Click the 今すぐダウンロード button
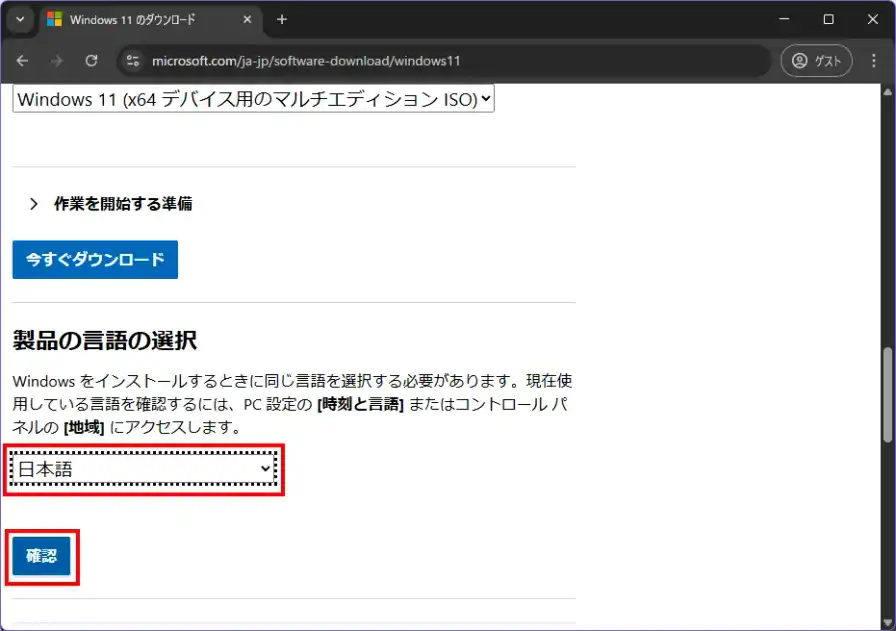Screen dimensions: 896x631 95,260
